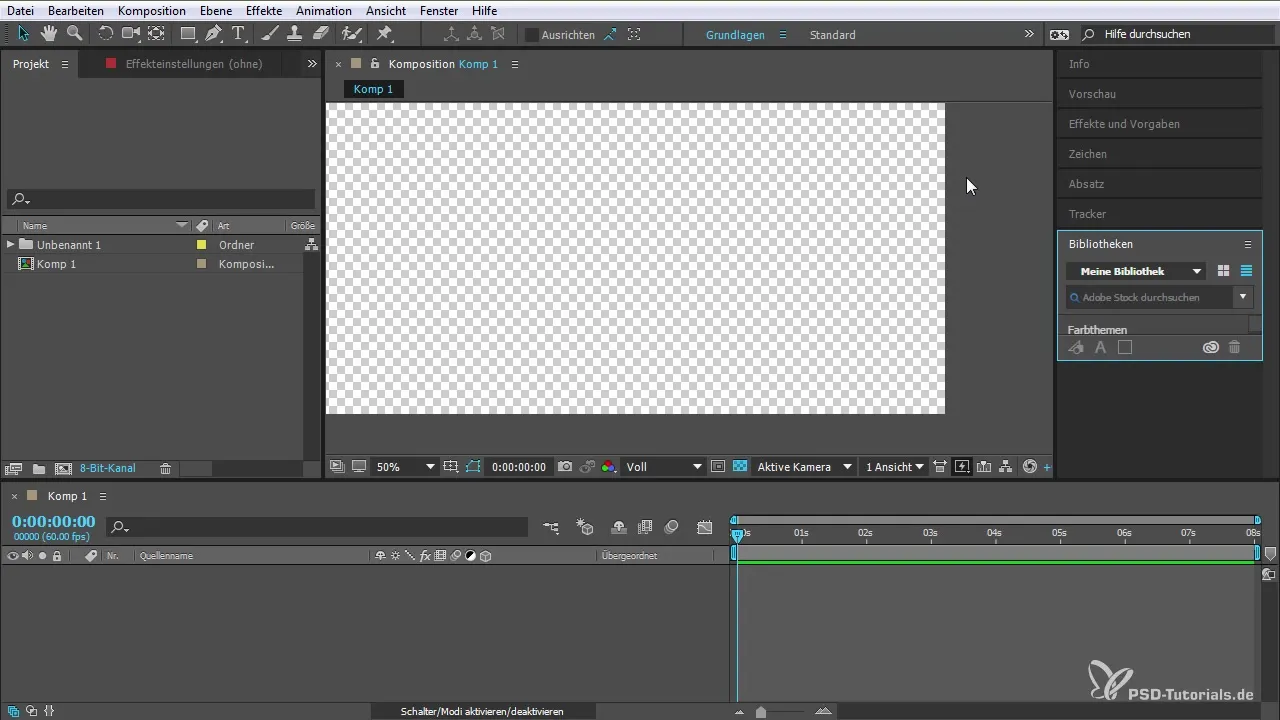Open the Aktive Kamera view dropdown

(x=804, y=467)
